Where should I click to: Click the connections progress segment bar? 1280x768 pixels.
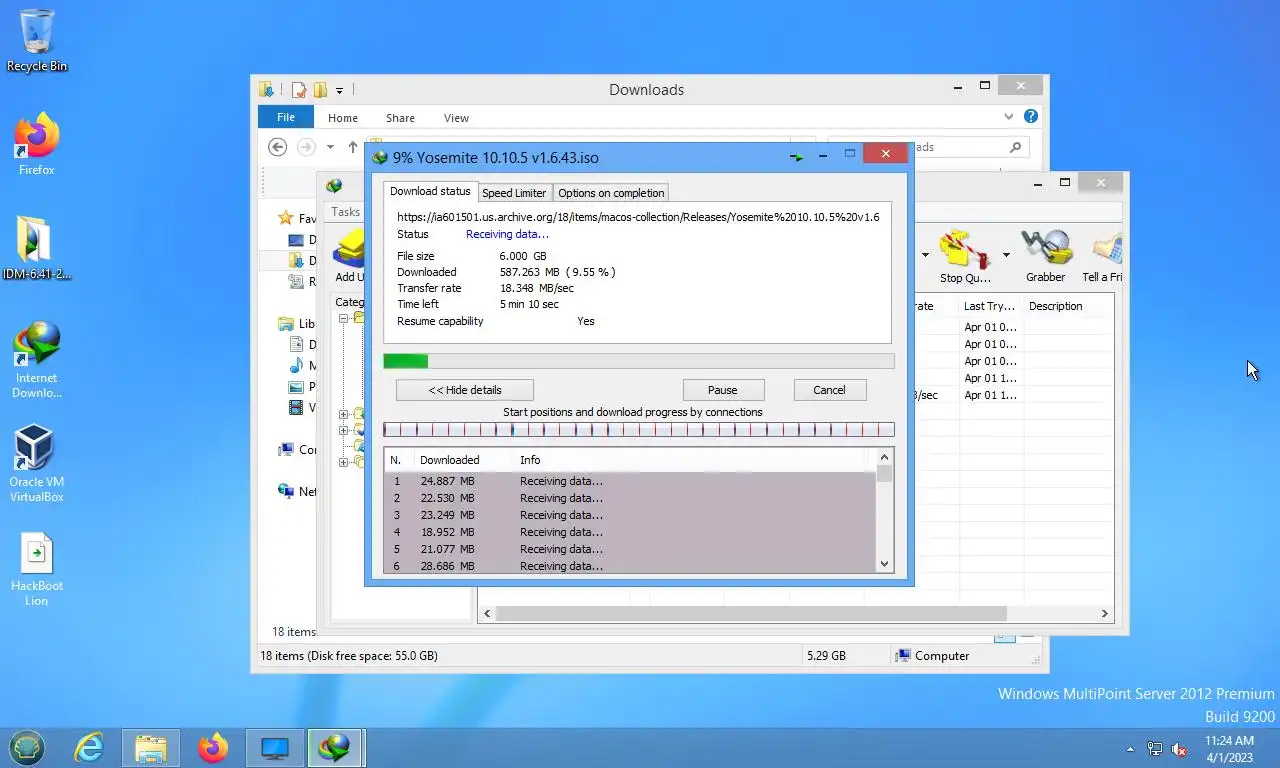[639, 430]
